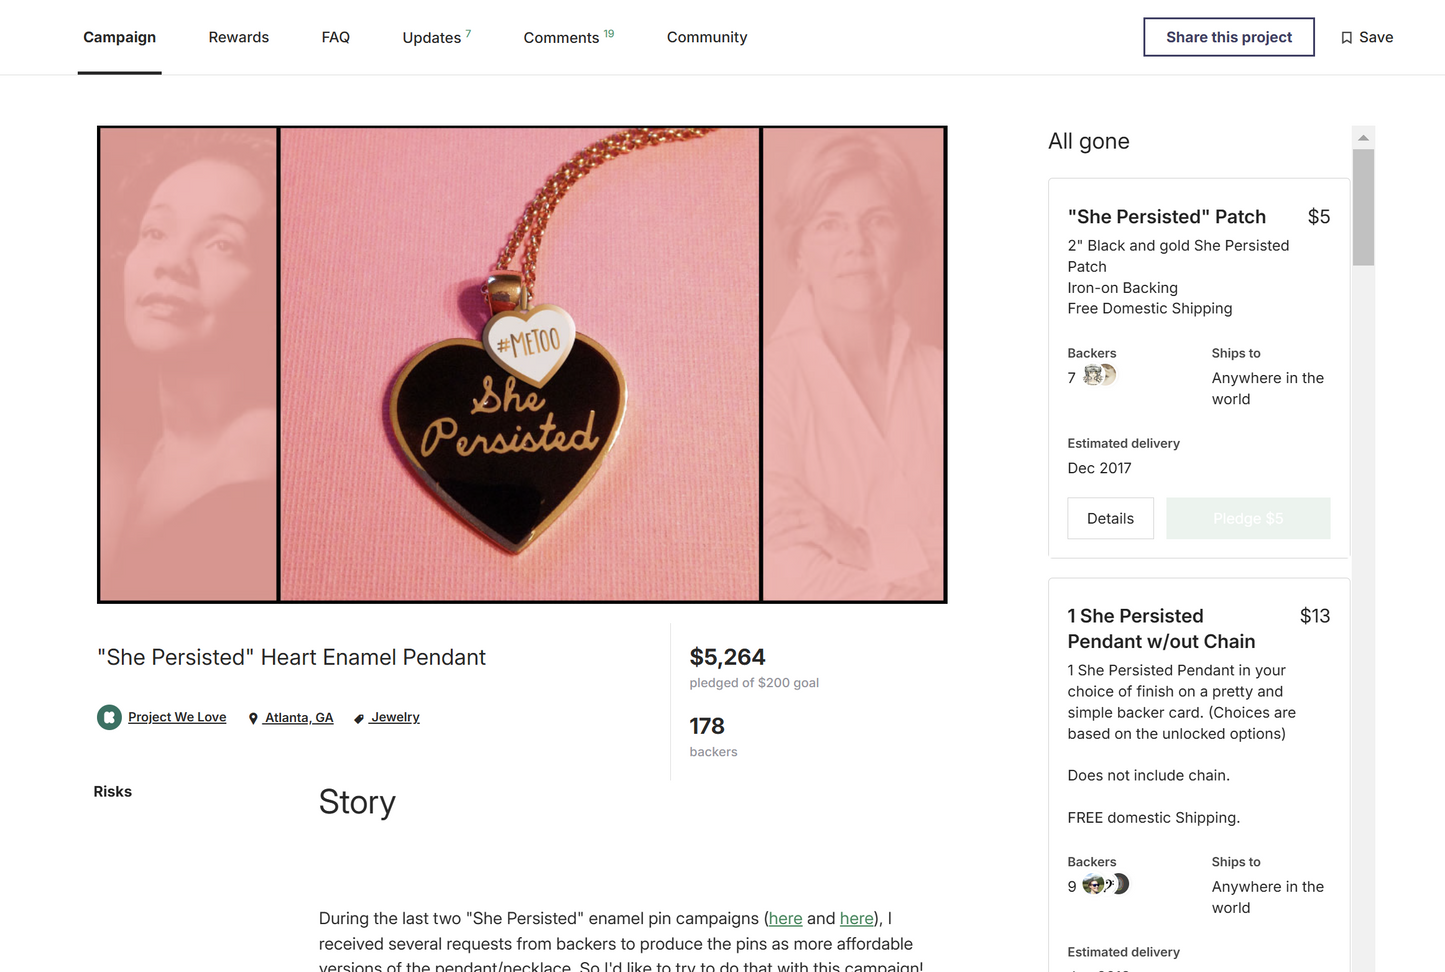Click the moon avatar among pendant backers
The width and height of the screenshot is (1445, 972).
[x=1122, y=884]
